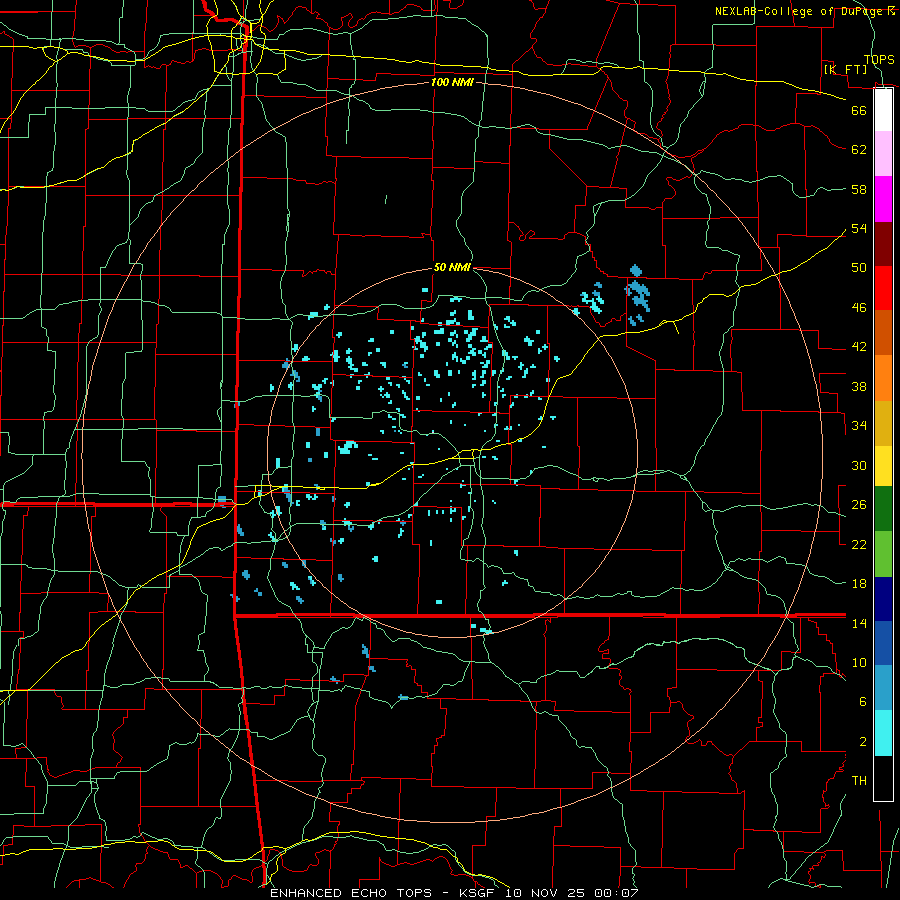Click the '30' legend value
Image resolution: width=900 pixels, height=900 pixels.
tap(859, 465)
